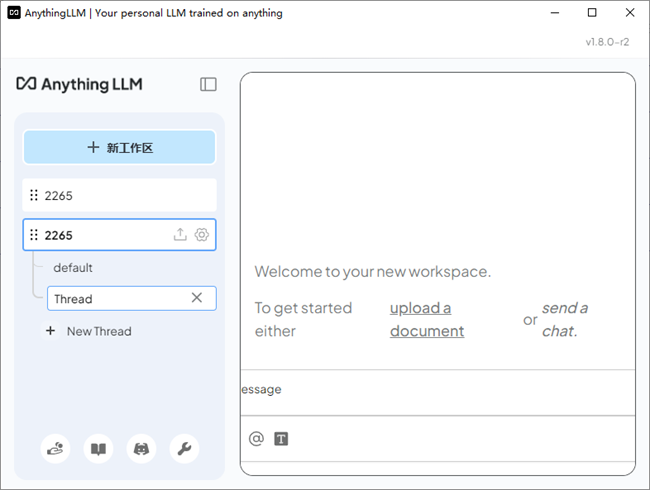Viewport: 650px width, 490px height.
Task: Click the drag handle of the selected 2265 workspace
Action: point(34,235)
